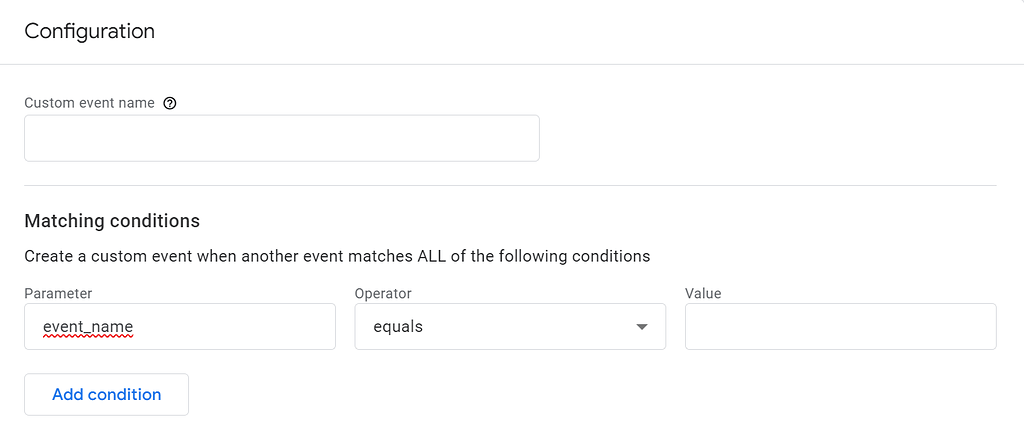Click the divider line above Matching conditions
The image size is (1024, 425).
[510, 185]
